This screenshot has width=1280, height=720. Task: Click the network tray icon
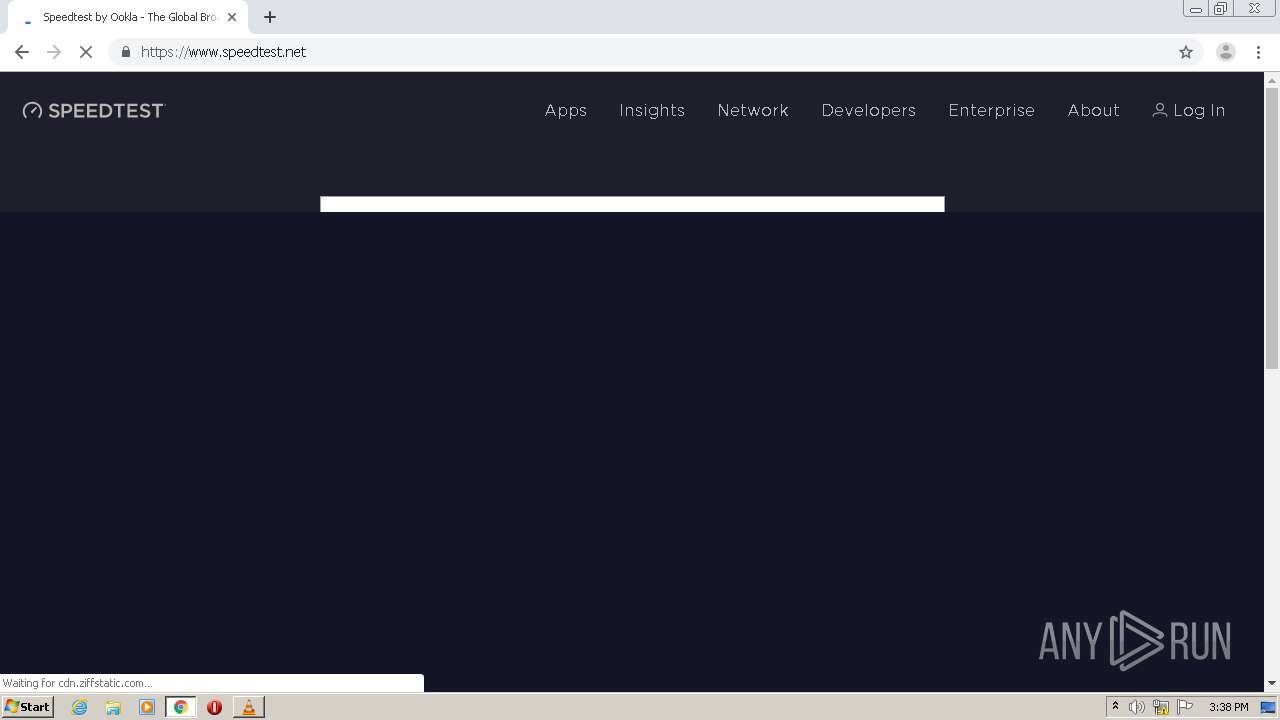1161,707
